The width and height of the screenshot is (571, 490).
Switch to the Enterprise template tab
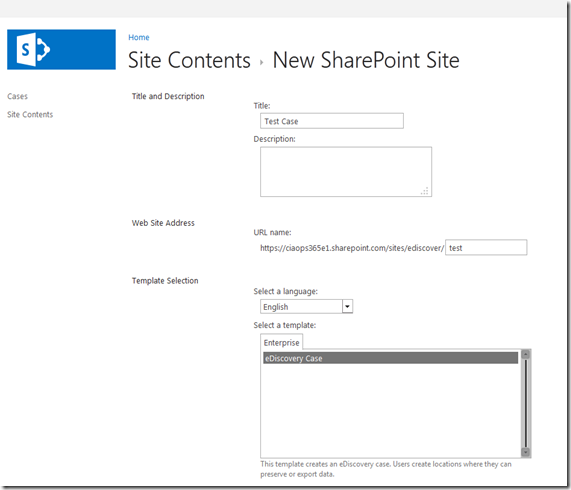pos(281,343)
